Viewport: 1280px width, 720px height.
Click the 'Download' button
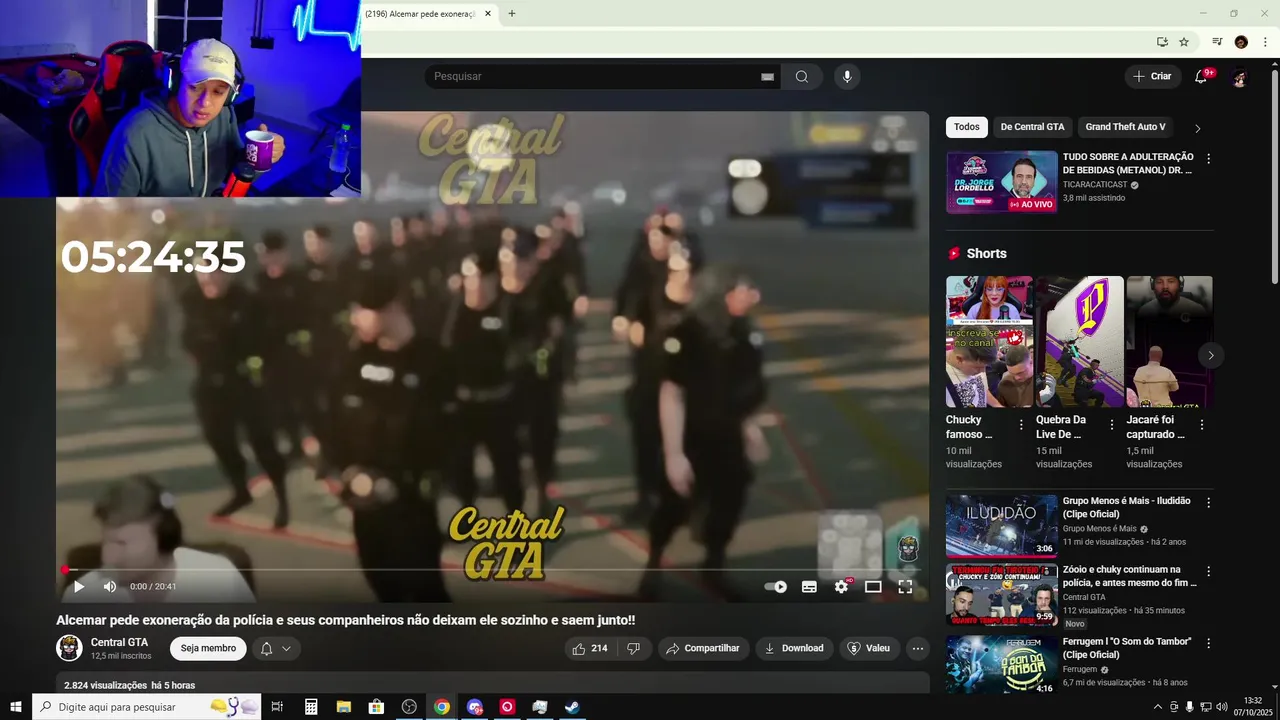click(x=794, y=648)
